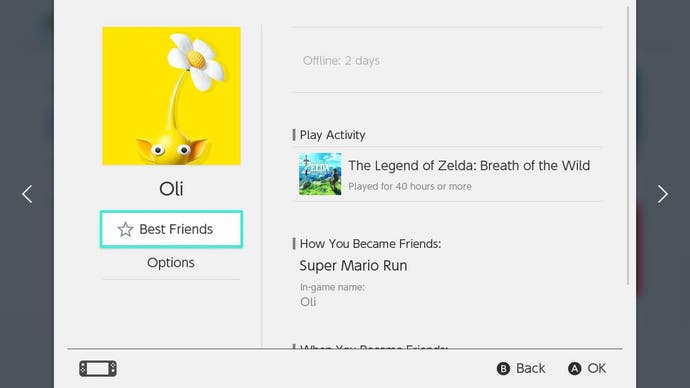The image size is (690, 388).
Task: Click the A button icon for OK
Action: click(x=574, y=369)
